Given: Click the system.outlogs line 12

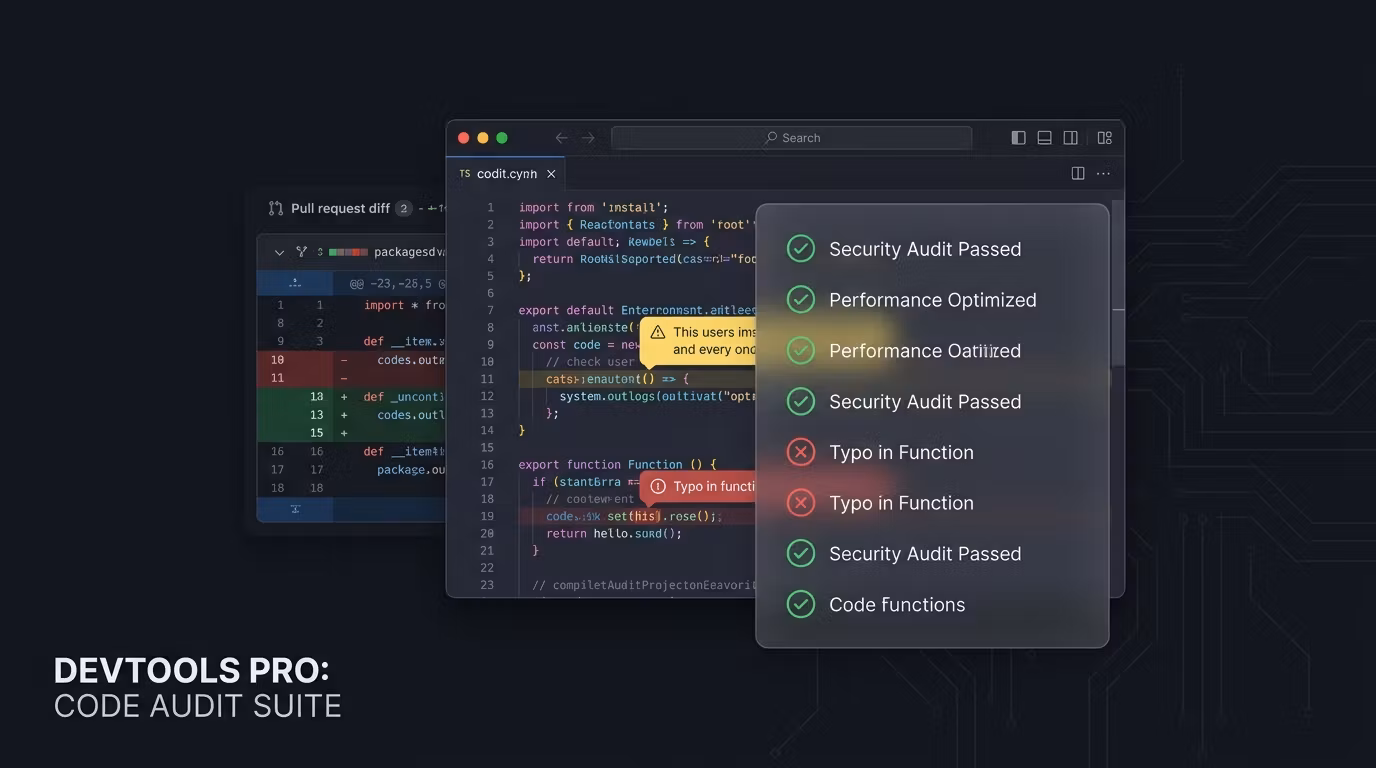Looking at the screenshot, I should click(x=658, y=396).
